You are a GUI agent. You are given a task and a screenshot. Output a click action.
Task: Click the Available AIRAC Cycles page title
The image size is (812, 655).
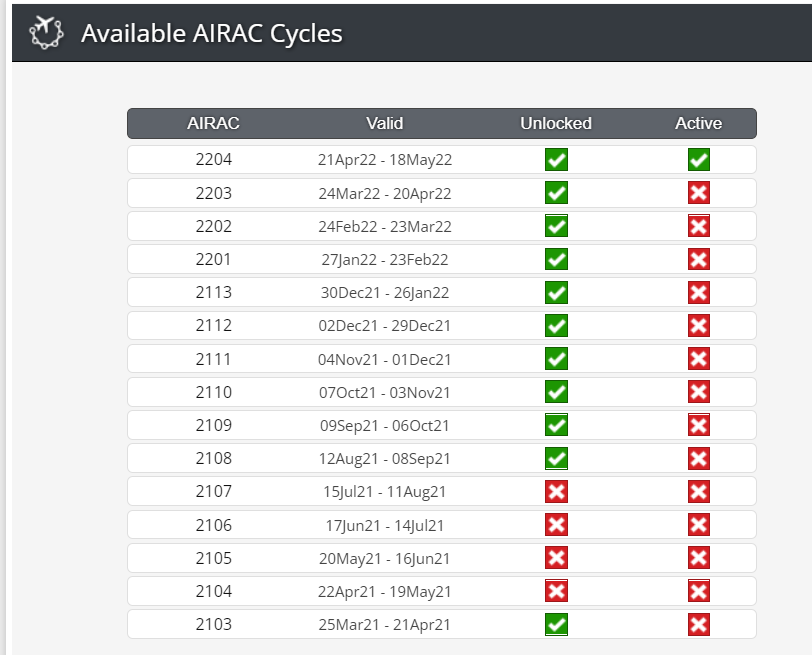point(212,34)
